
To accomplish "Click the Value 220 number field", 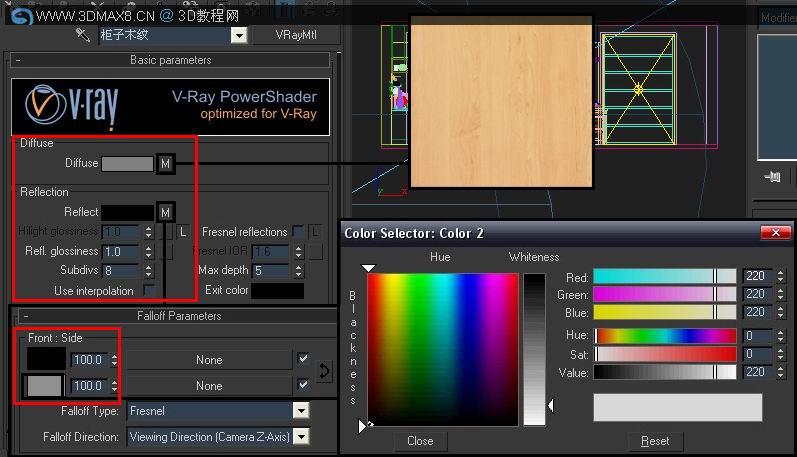I will pyautogui.click(x=757, y=372).
